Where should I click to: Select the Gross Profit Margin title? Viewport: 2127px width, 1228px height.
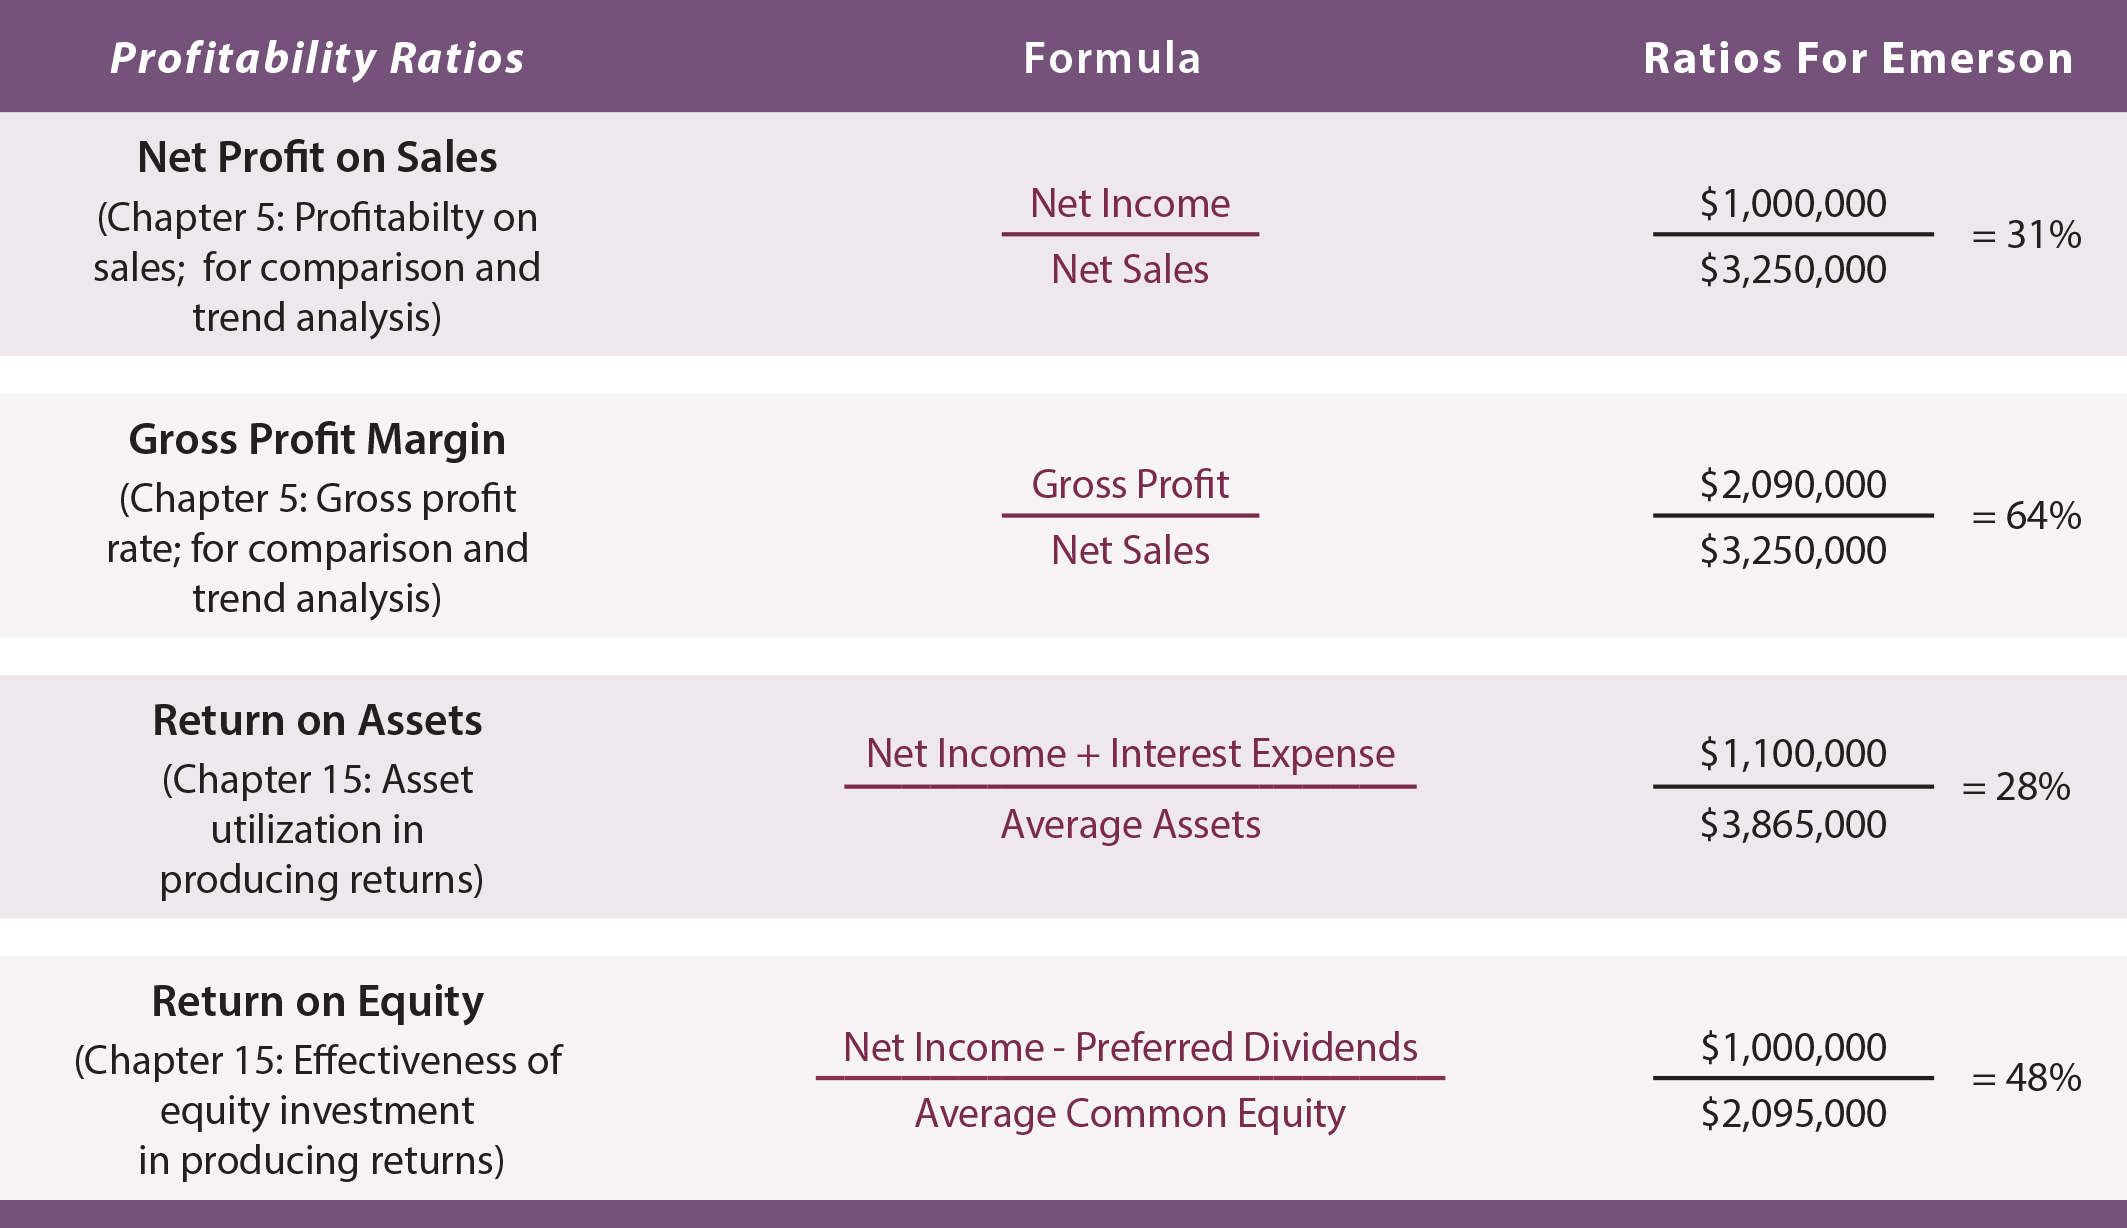317,439
